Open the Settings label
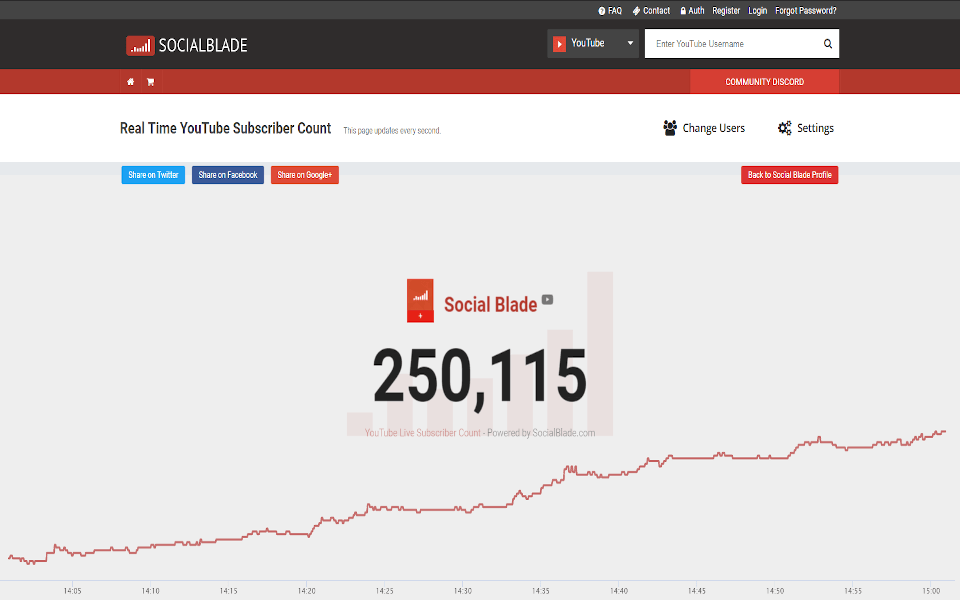 (815, 128)
